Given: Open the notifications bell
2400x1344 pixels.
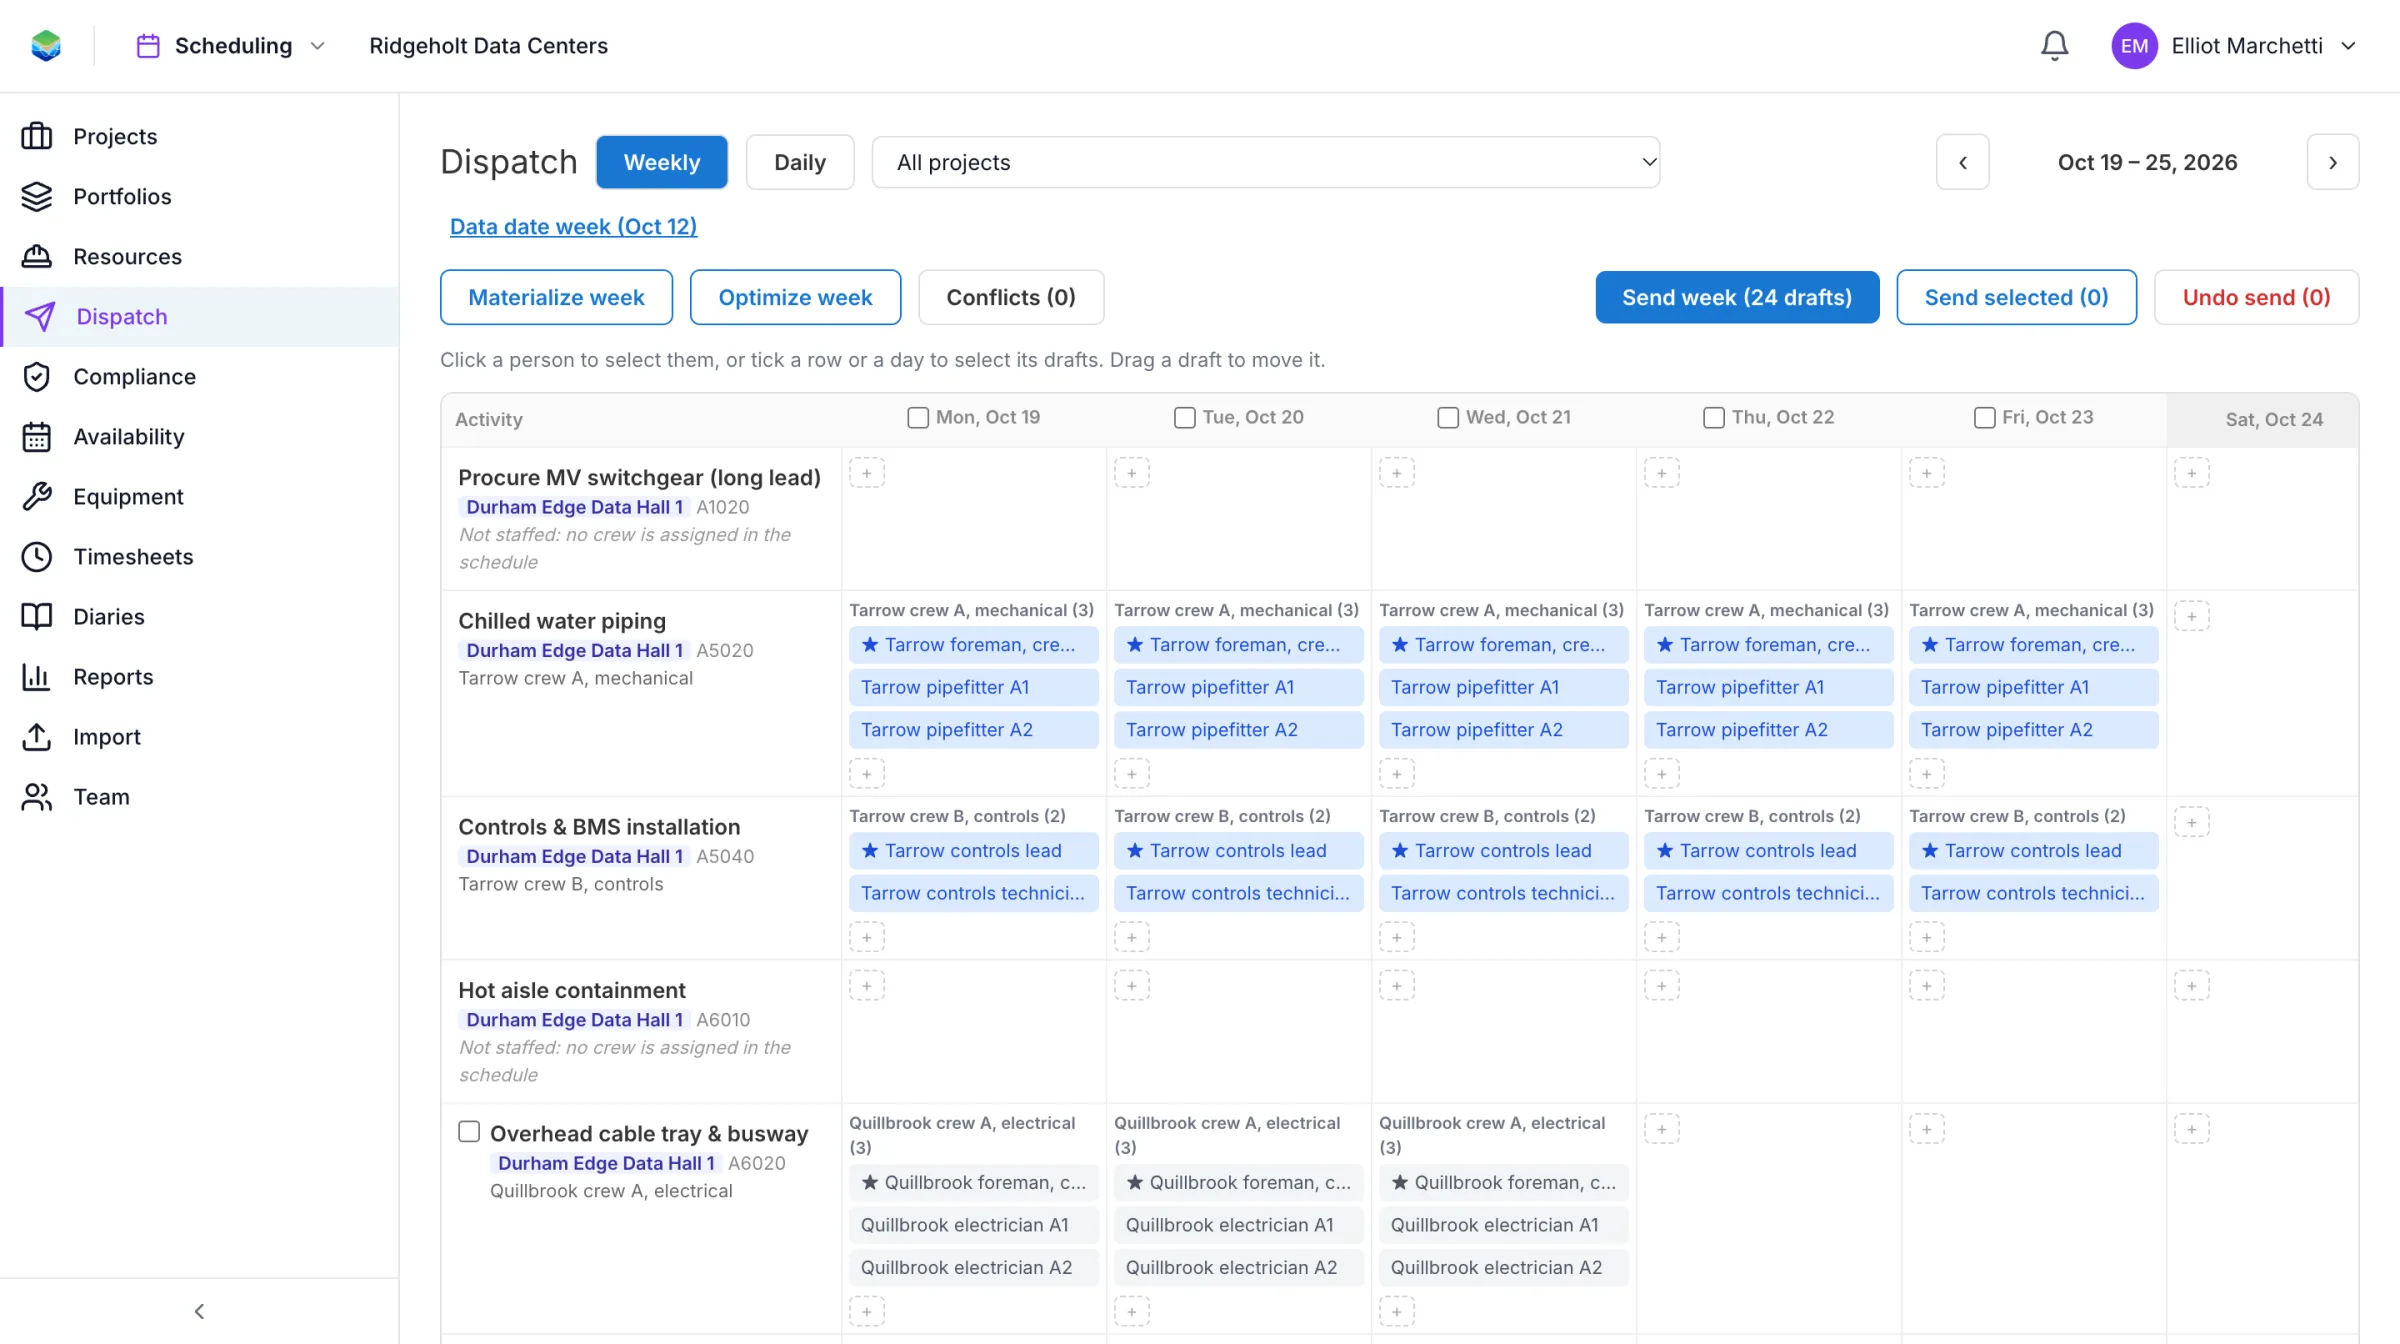Looking at the screenshot, I should coord(2054,46).
